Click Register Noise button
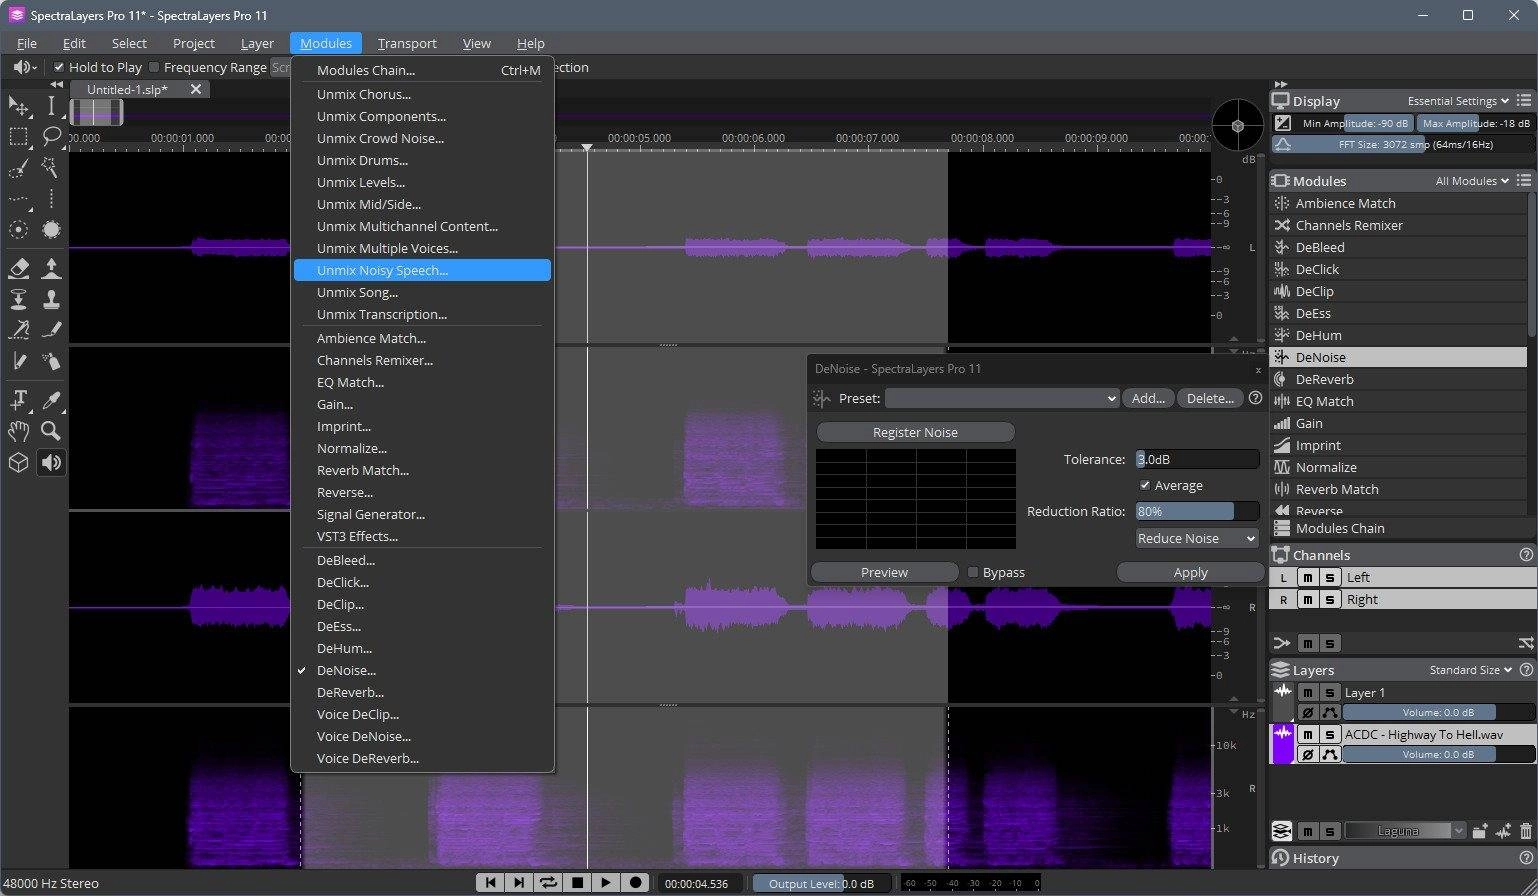This screenshot has width=1538, height=896. click(x=915, y=432)
